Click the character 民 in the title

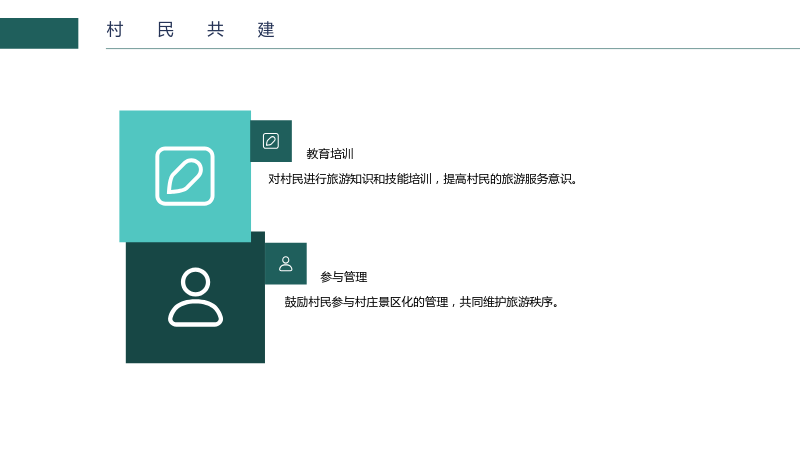165,30
